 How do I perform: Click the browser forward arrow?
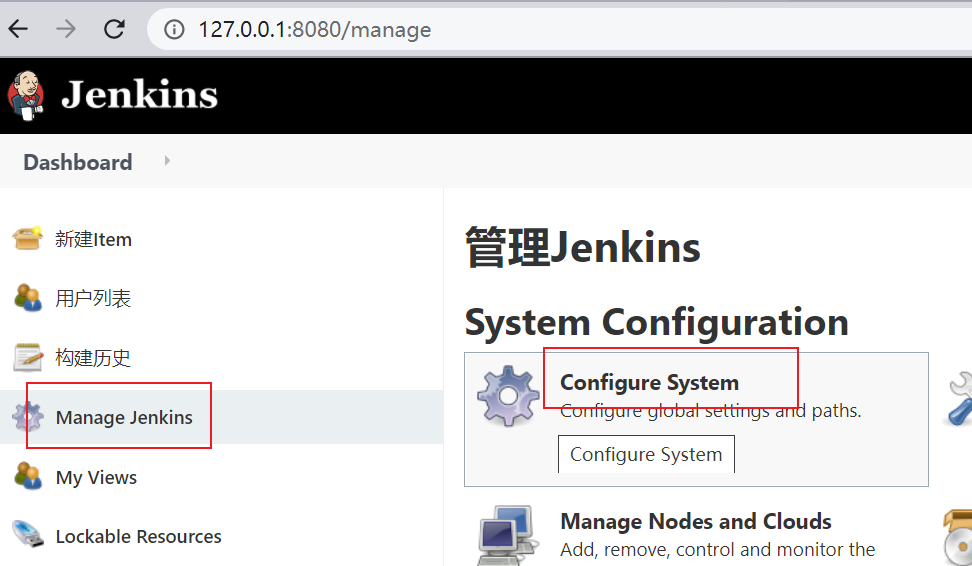pos(66,29)
